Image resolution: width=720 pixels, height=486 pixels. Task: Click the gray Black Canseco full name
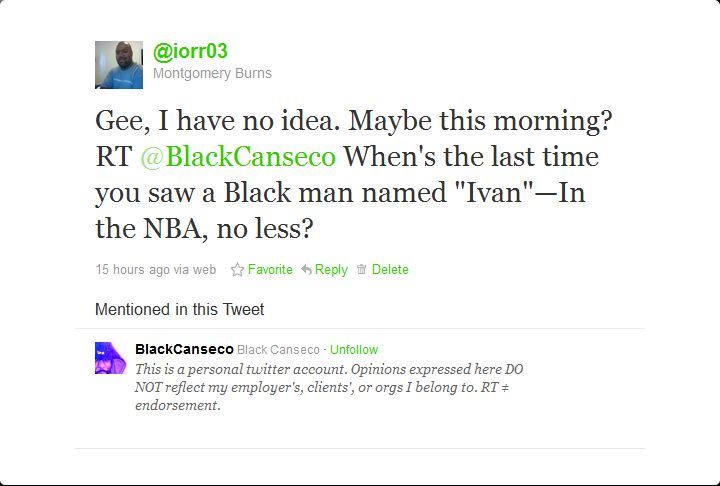(278, 350)
